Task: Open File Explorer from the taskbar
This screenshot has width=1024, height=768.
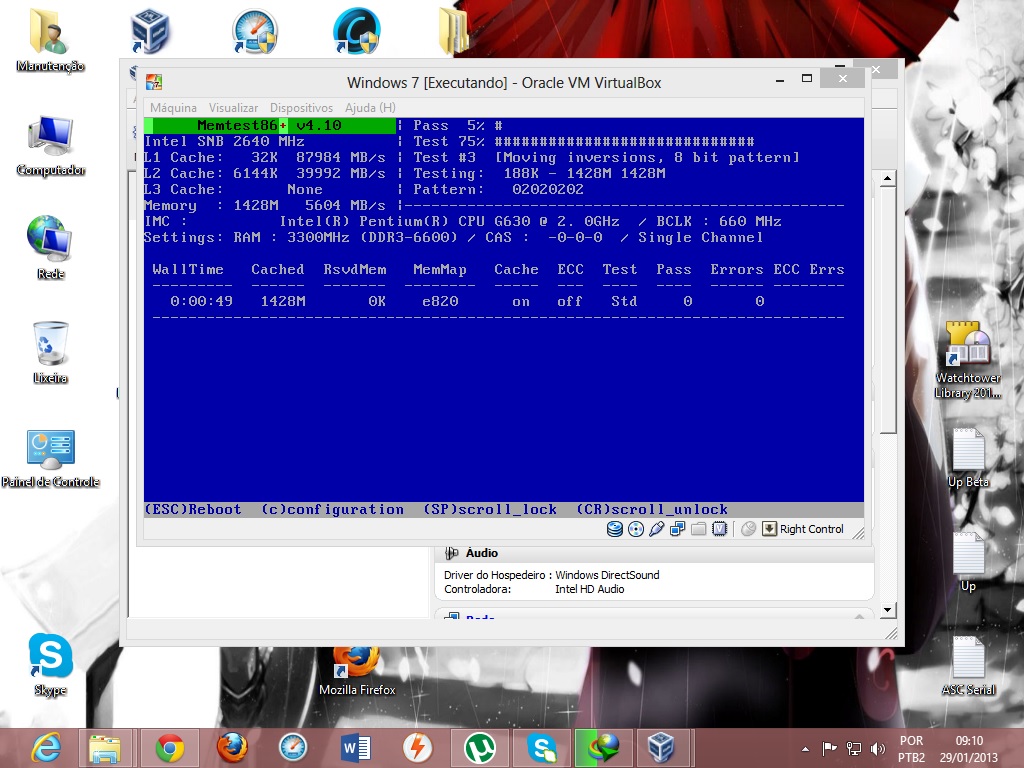Action: (x=104, y=748)
